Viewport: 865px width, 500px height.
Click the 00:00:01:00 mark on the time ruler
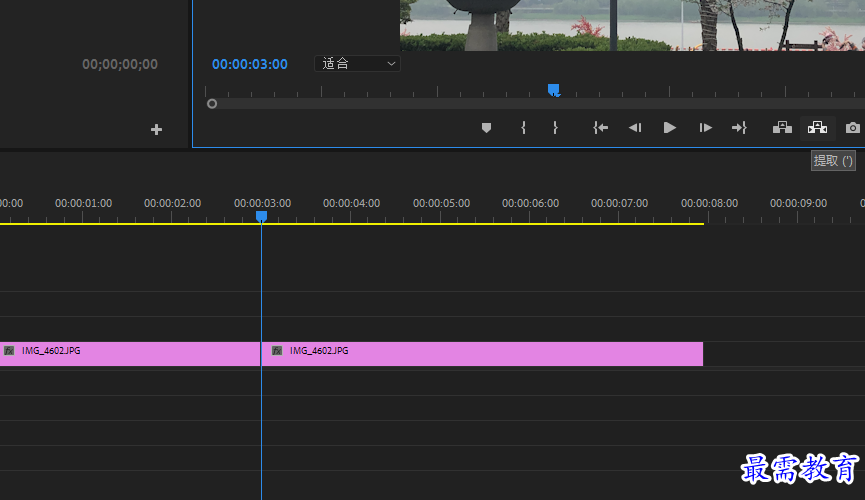tap(83, 204)
